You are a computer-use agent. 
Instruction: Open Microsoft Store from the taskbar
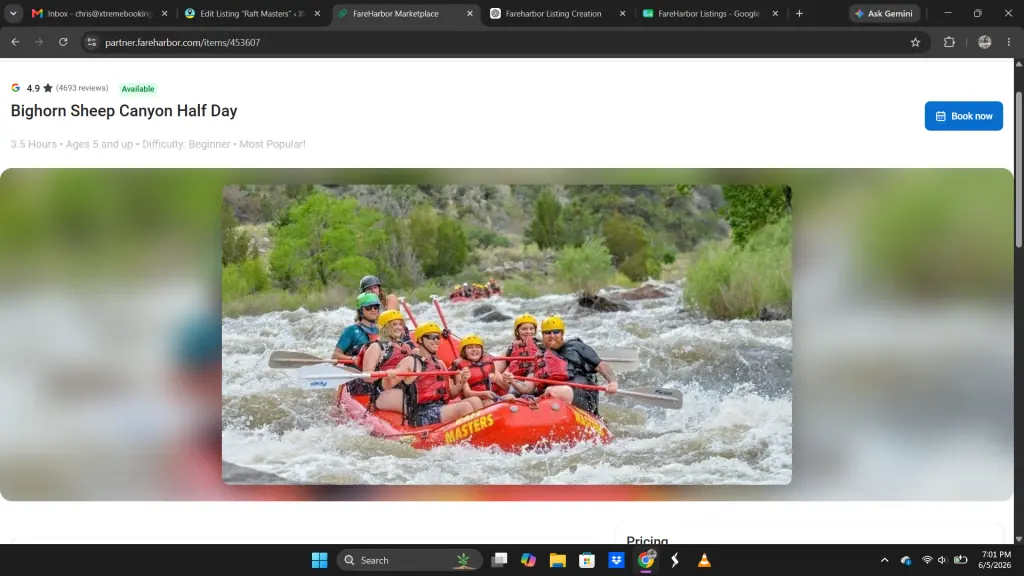[587, 560]
